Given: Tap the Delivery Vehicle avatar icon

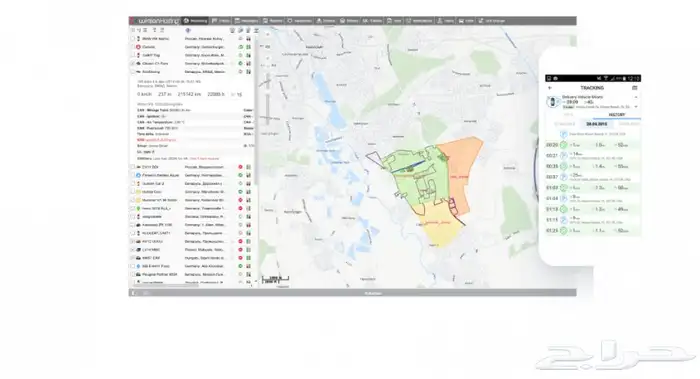Looking at the screenshot, I should [x=552, y=102].
